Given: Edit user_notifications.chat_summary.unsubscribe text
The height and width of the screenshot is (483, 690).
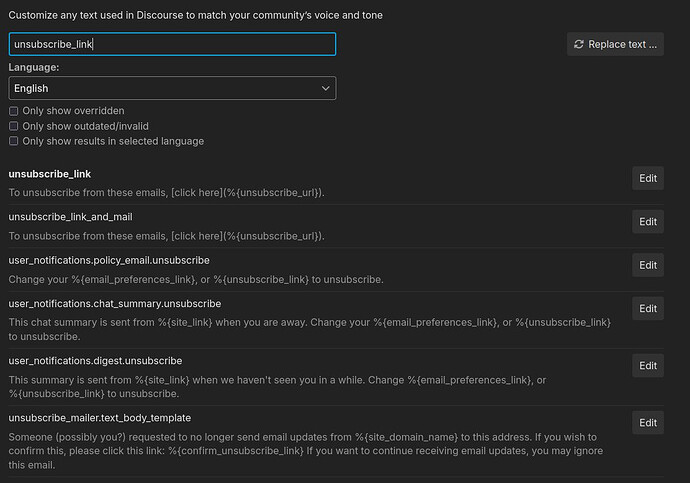Looking at the screenshot, I should point(648,308).
